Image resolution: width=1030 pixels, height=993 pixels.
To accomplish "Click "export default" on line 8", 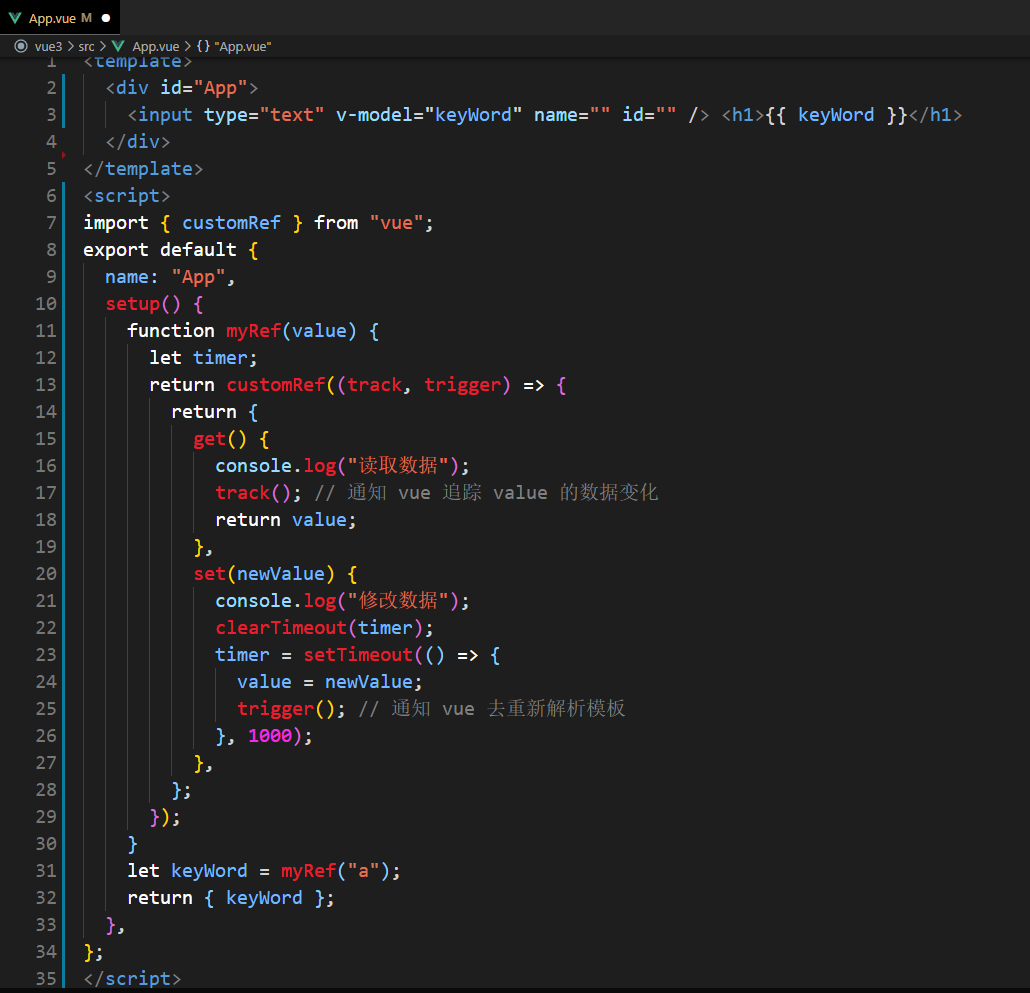I will pyautogui.click(x=160, y=250).
